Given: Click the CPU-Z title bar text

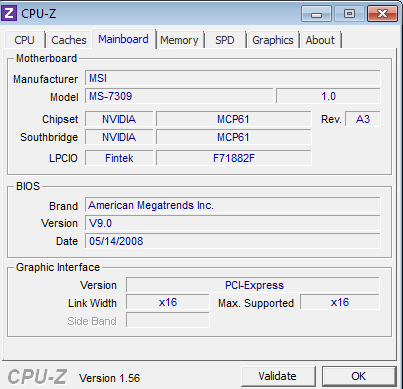Looking at the screenshot, I should pos(38,14).
